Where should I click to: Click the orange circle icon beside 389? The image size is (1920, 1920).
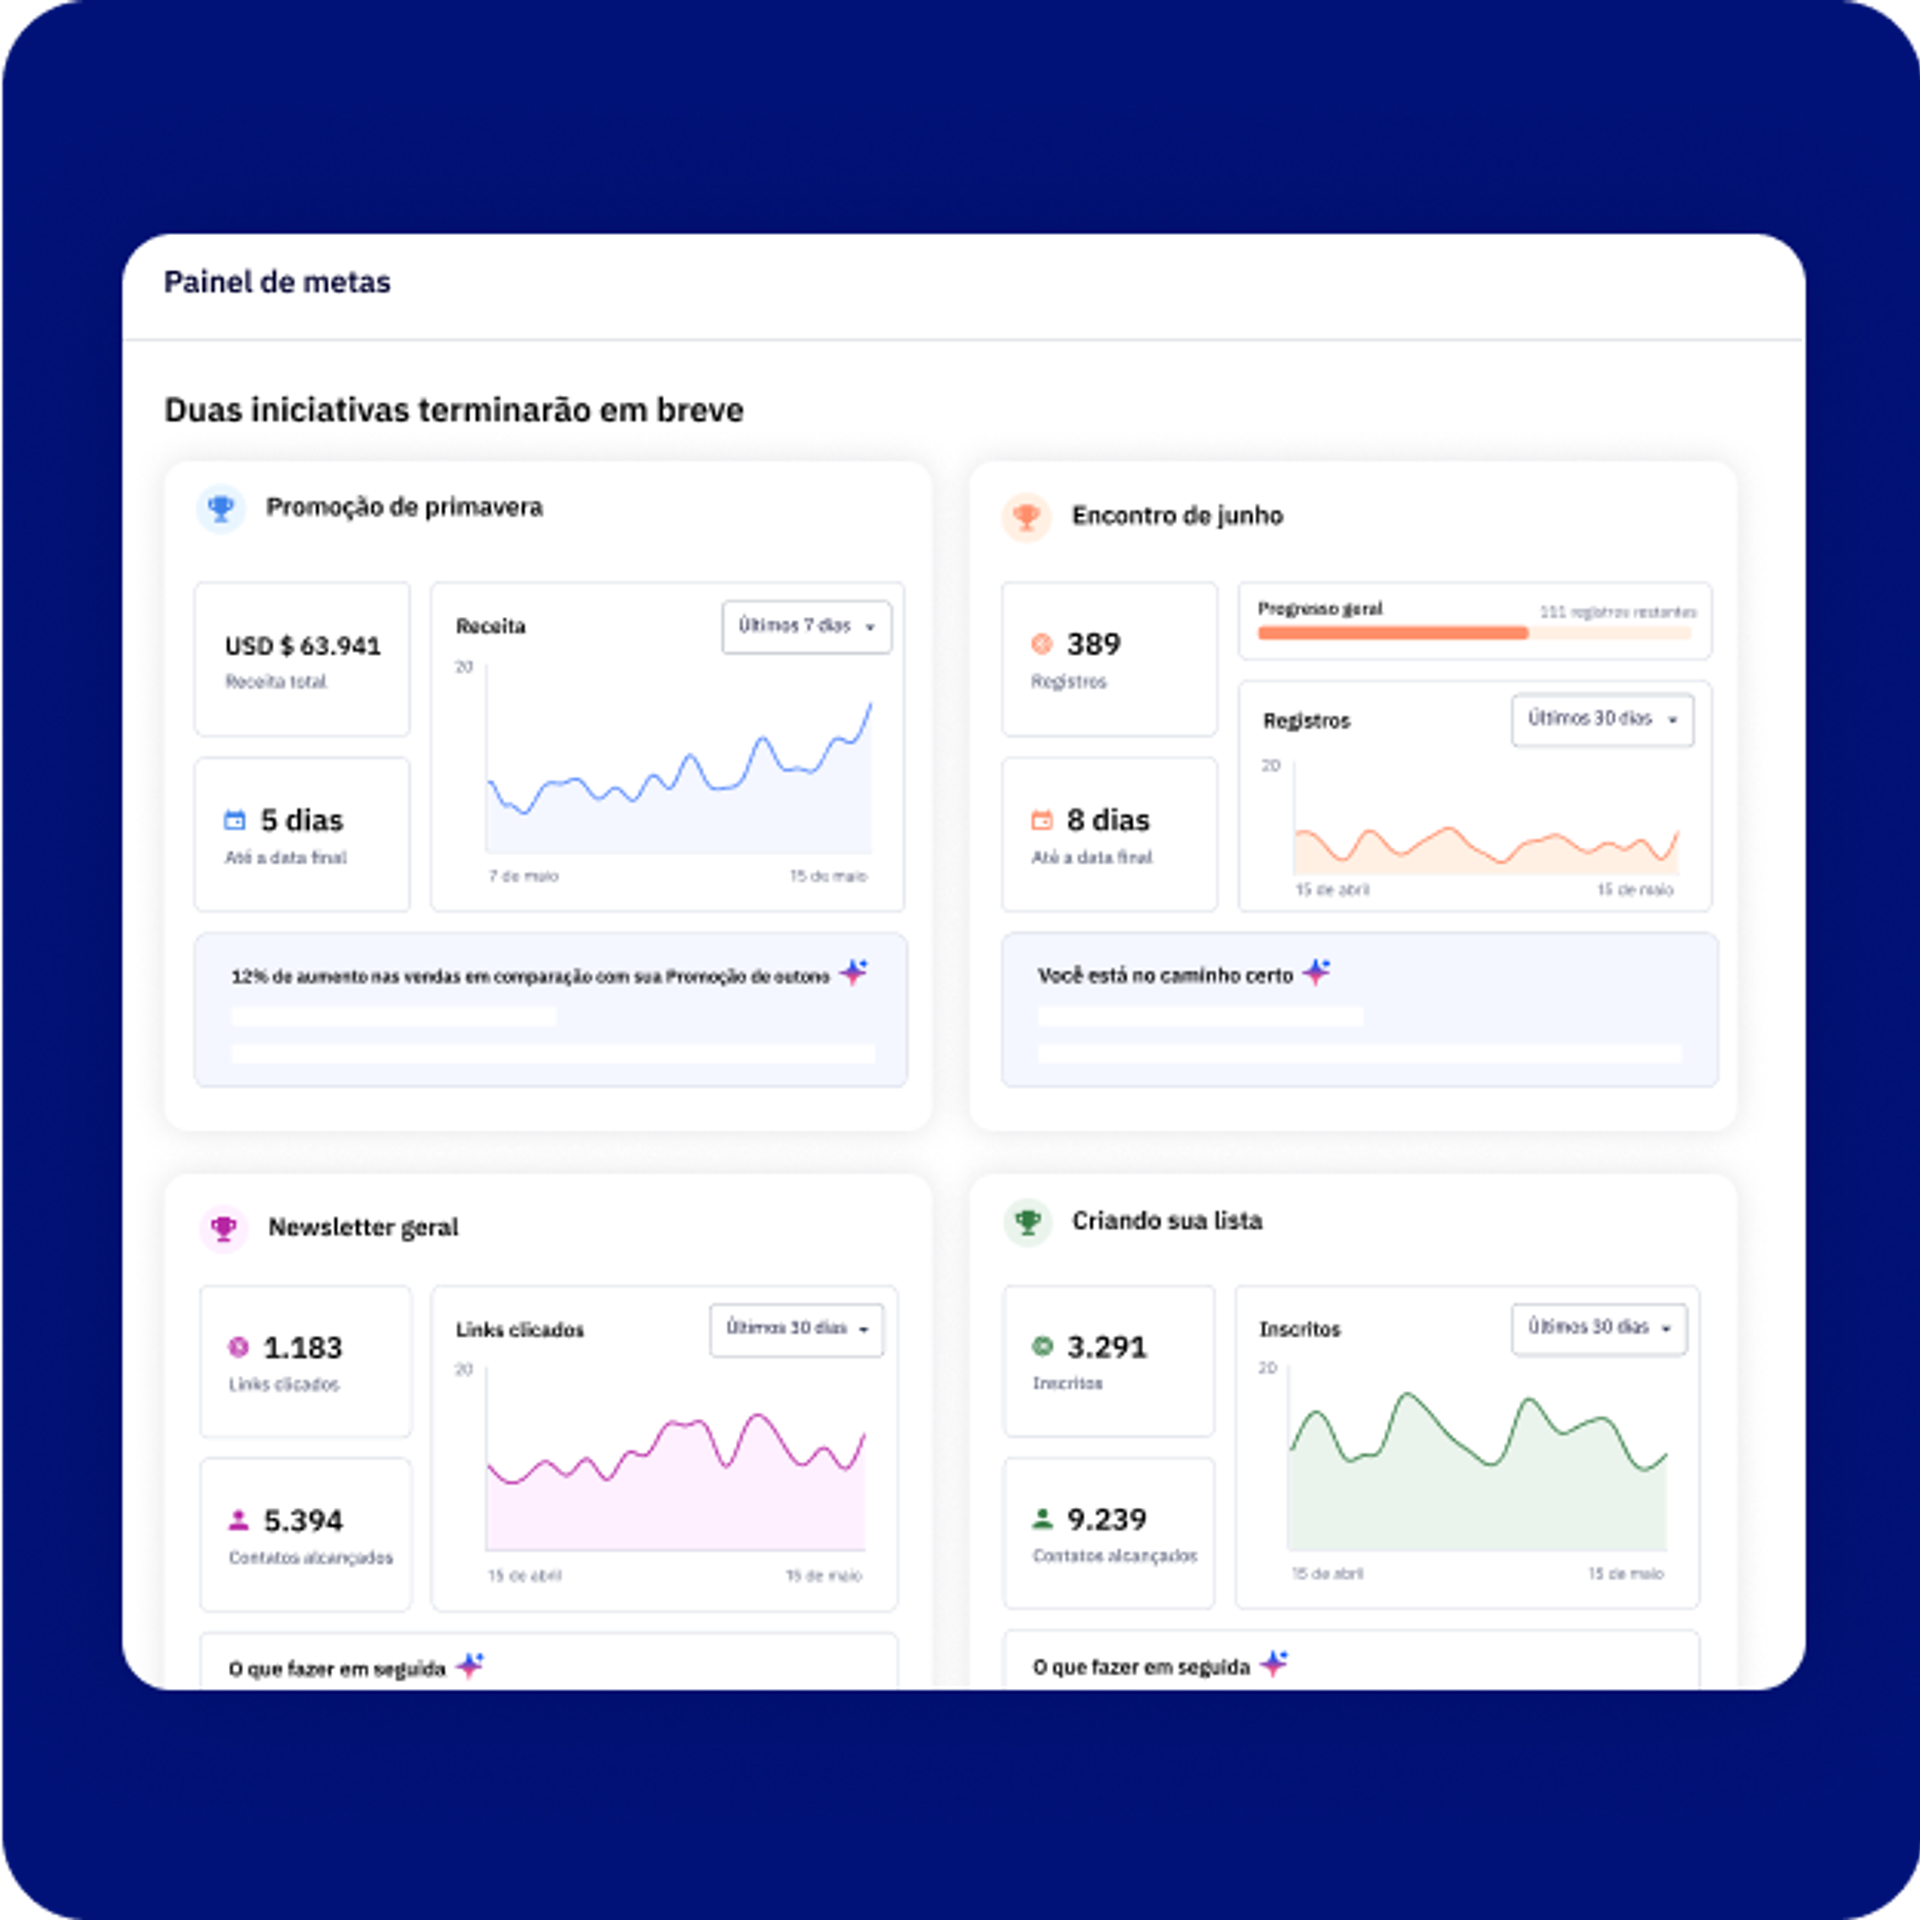(x=1041, y=644)
